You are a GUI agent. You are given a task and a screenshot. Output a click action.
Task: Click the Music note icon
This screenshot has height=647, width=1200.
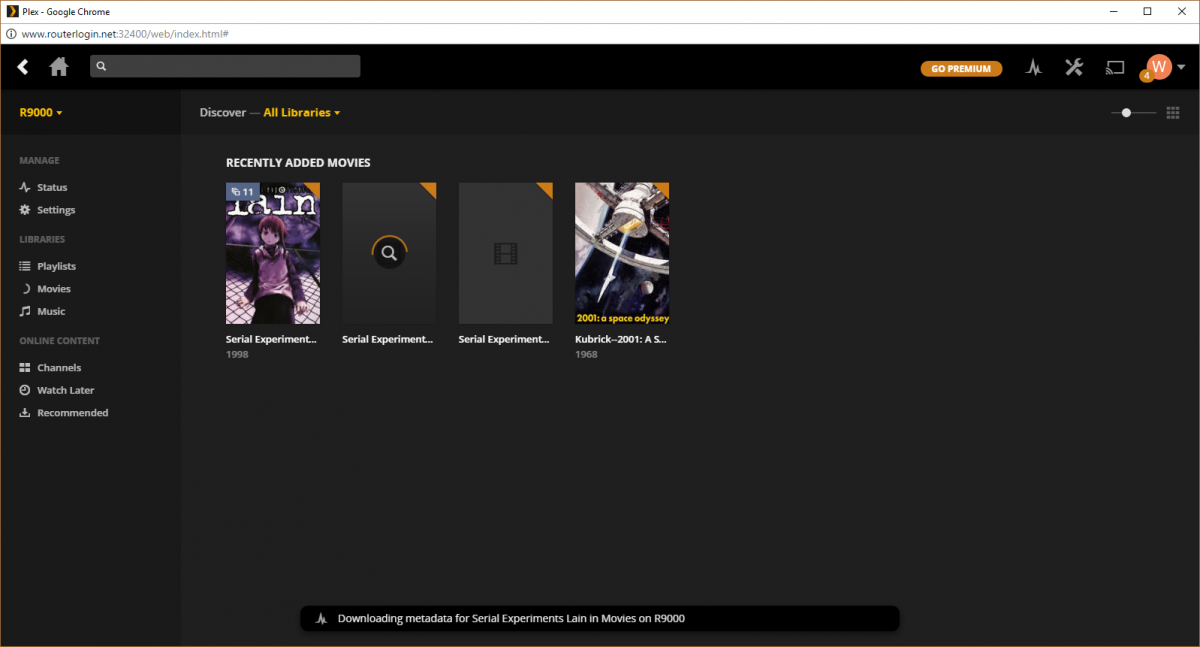click(25, 311)
